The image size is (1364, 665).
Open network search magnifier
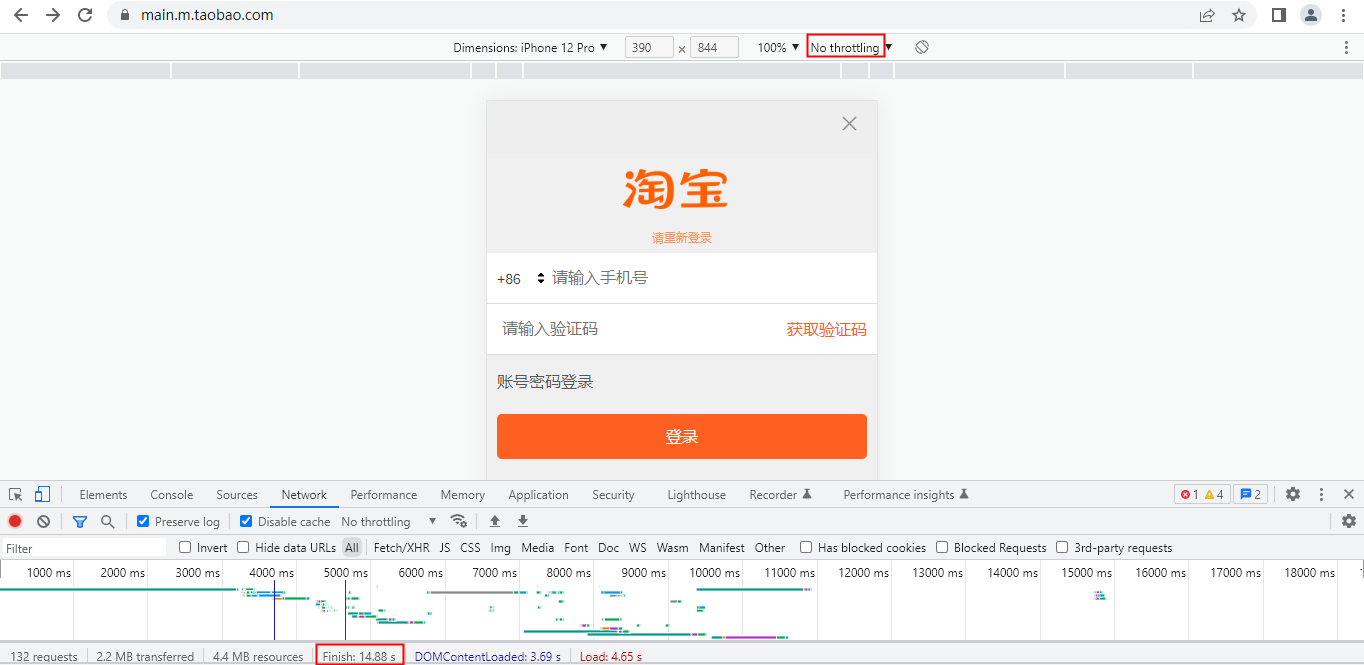pos(107,521)
